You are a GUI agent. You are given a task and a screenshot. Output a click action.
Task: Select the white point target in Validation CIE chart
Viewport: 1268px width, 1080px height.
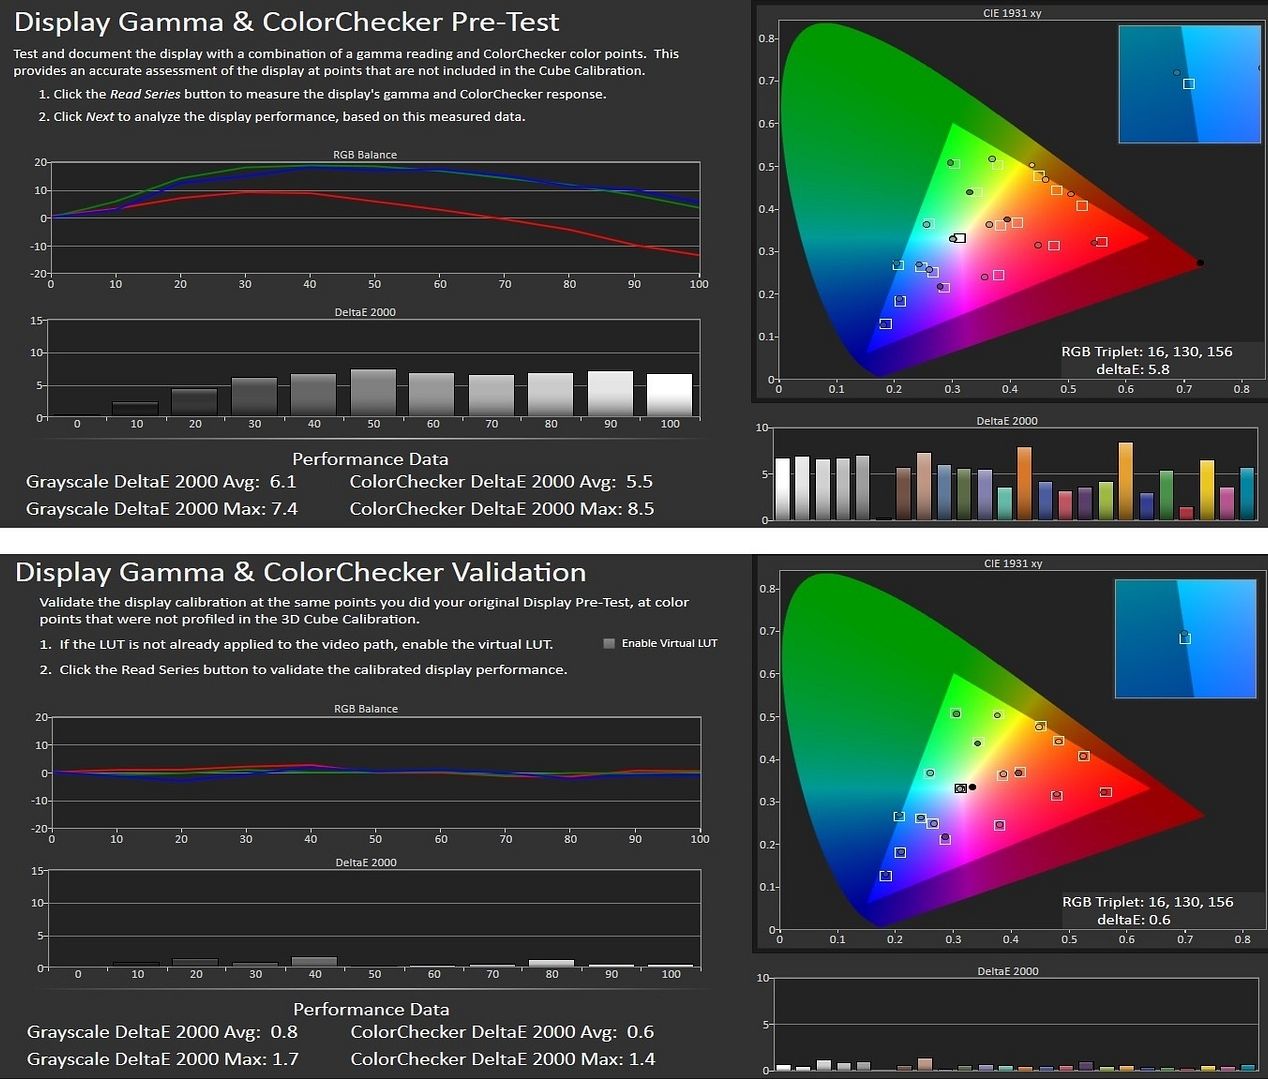[960, 788]
